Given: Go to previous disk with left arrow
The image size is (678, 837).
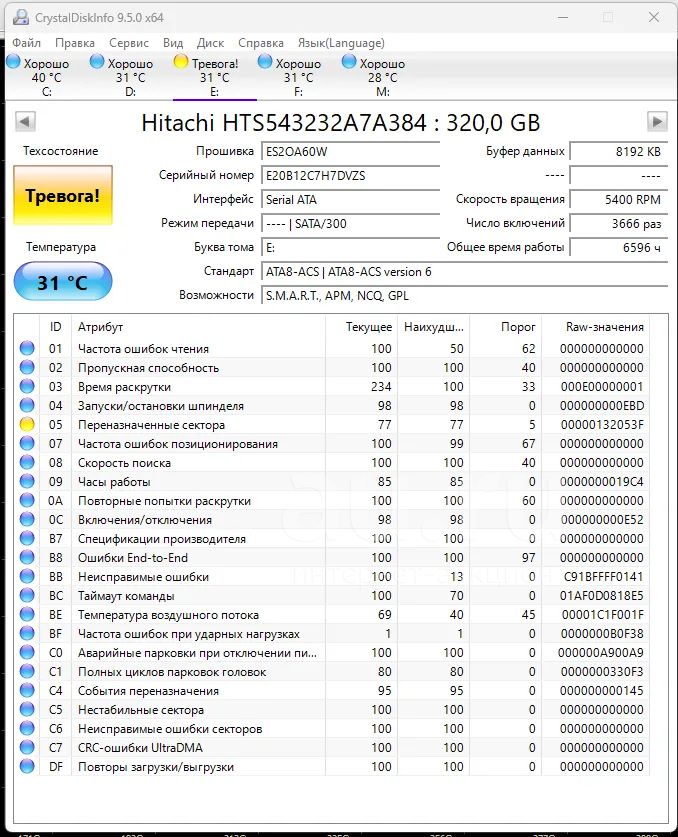Looking at the screenshot, I should (25, 122).
